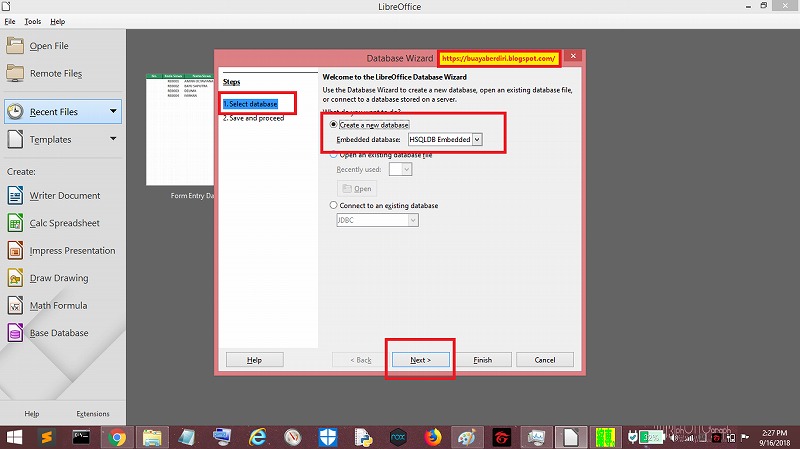Select the Connect to an existing database option
800x449 pixels.
pos(384,206)
